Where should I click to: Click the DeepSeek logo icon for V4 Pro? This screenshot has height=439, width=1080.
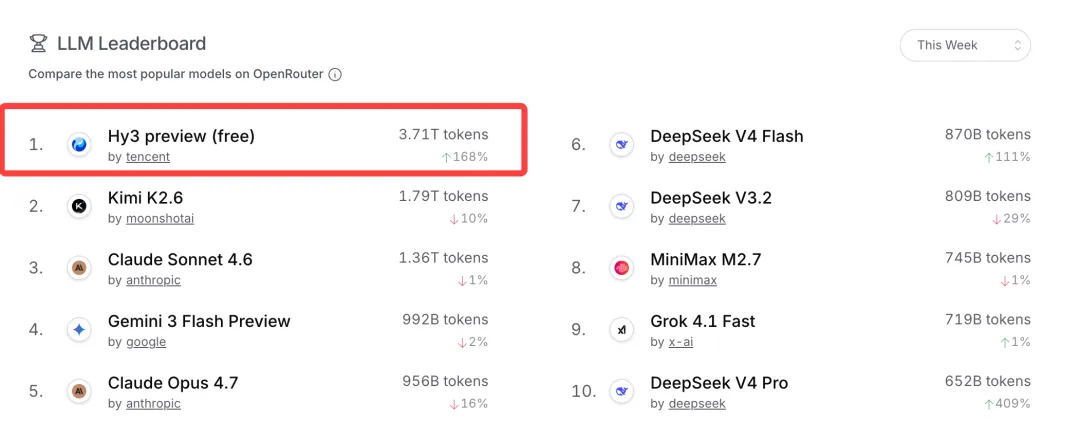[621, 391]
